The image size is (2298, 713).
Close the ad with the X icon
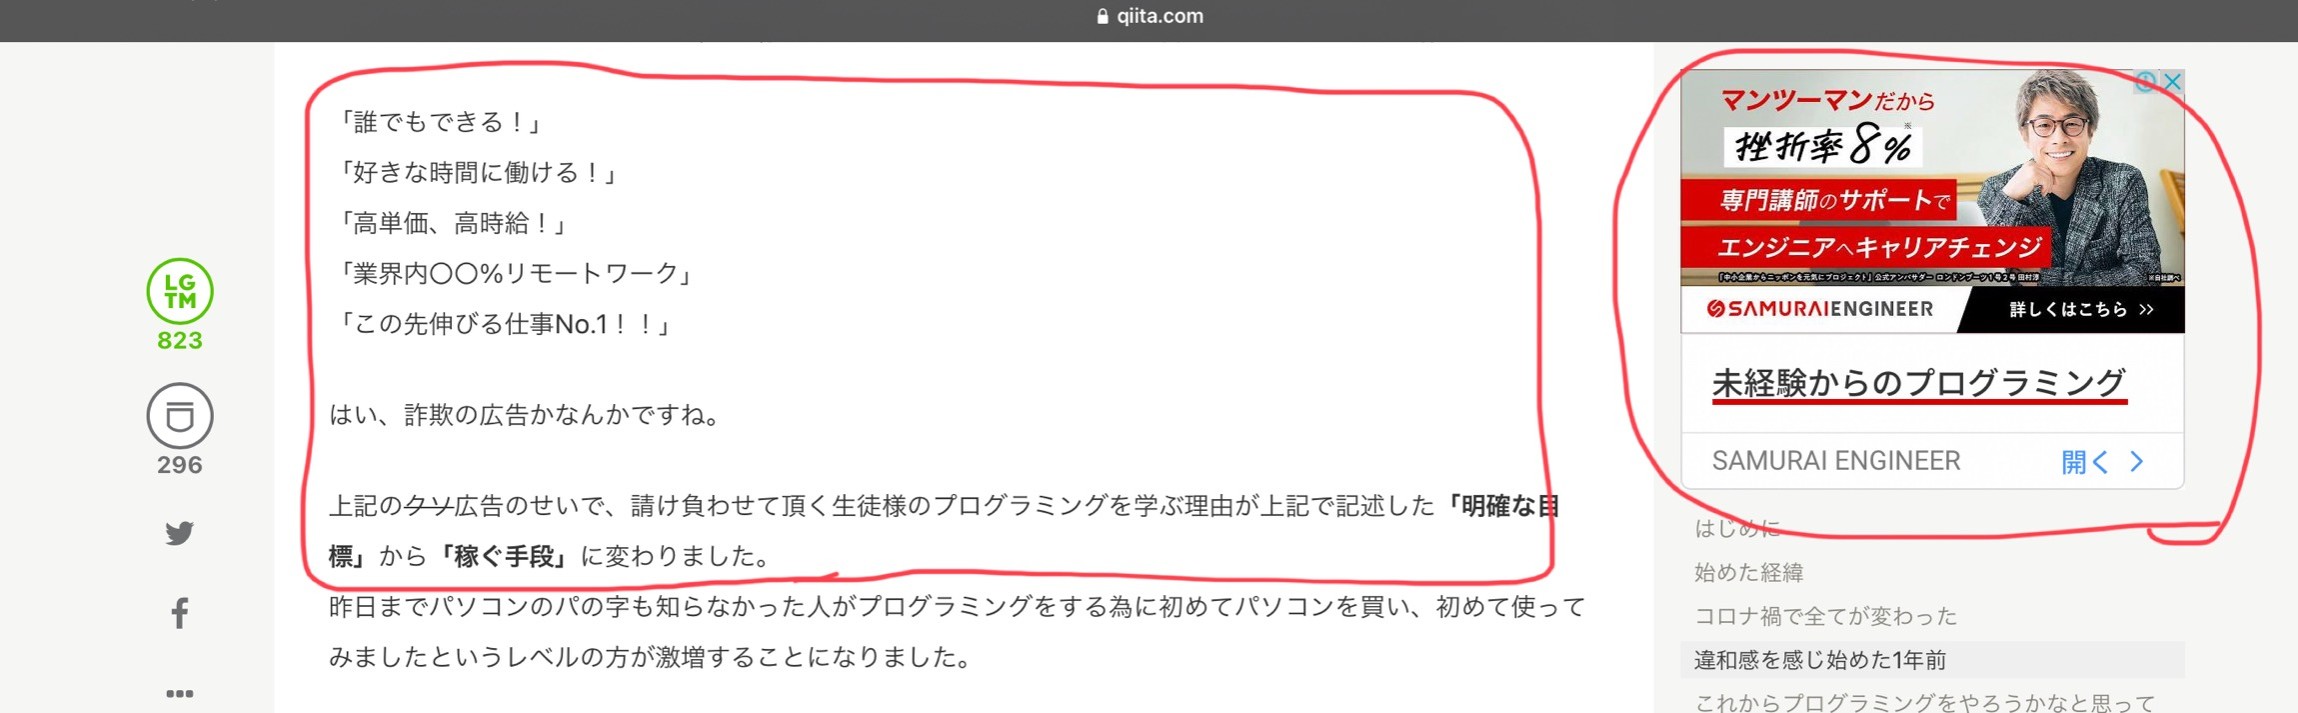click(2173, 82)
